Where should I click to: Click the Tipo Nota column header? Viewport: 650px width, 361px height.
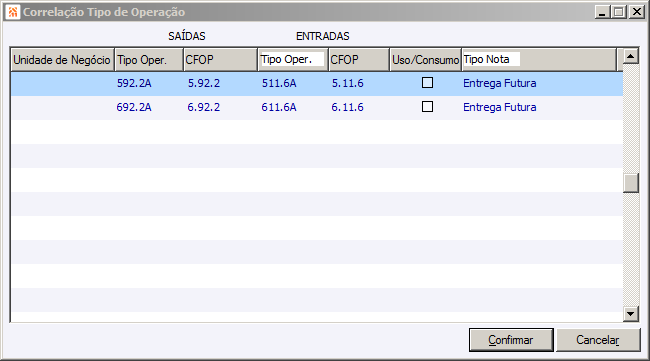coord(539,60)
